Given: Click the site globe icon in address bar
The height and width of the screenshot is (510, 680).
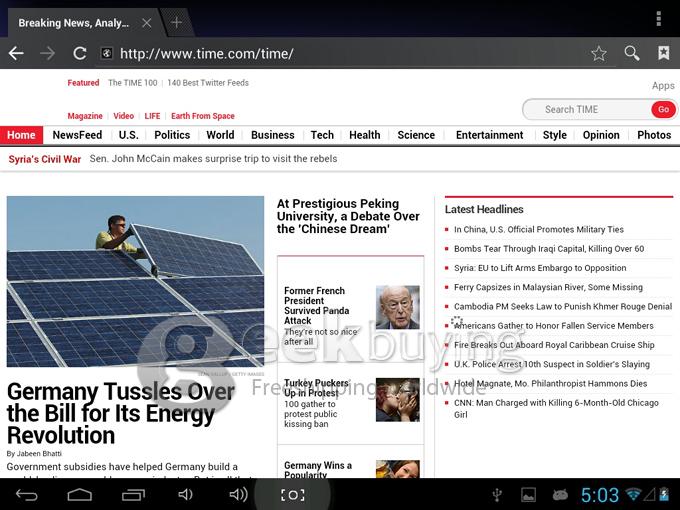Looking at the screenshot, I should coord(107,53).
